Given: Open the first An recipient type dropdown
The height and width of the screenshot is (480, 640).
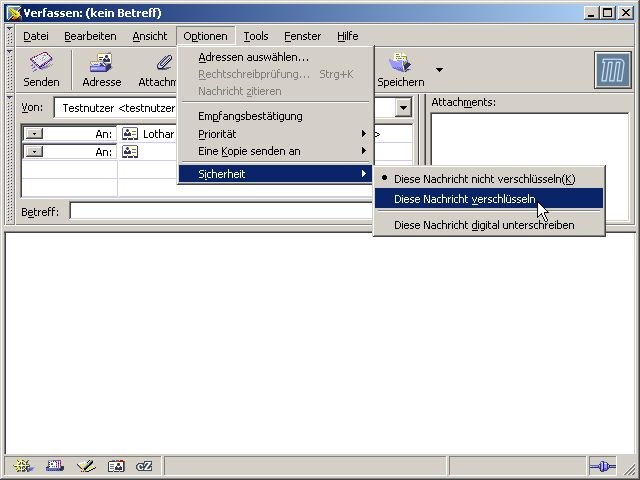Looking at the screenshot, I should (x=34, y=133).
